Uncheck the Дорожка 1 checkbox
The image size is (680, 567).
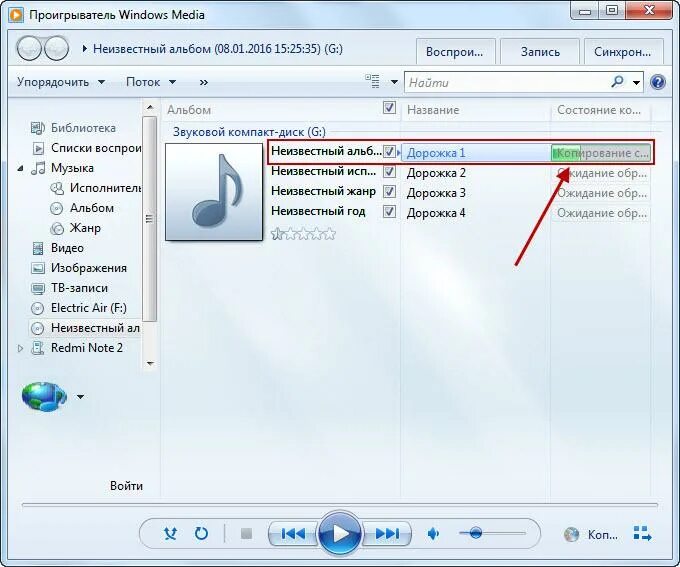pyautogui.click(x=389, y=152)
